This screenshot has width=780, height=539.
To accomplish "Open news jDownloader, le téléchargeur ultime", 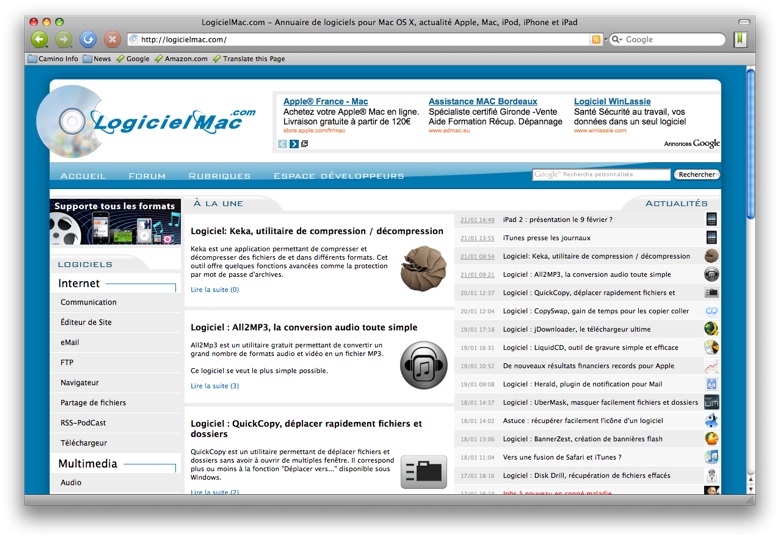I will pyautogui.click(x=577, y=329).
